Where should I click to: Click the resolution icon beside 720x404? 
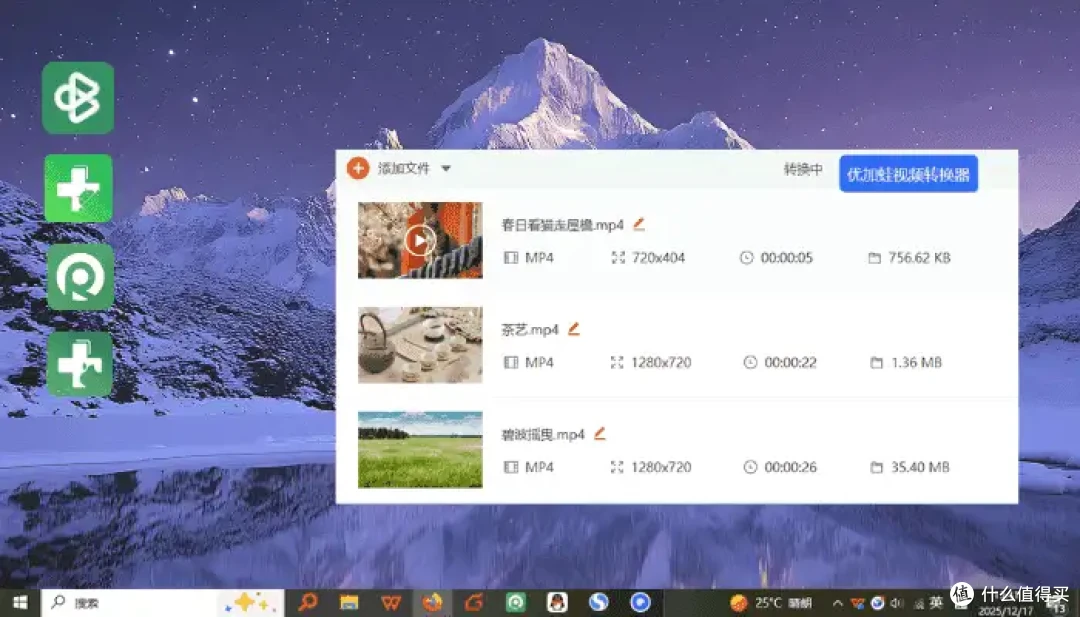618,258
